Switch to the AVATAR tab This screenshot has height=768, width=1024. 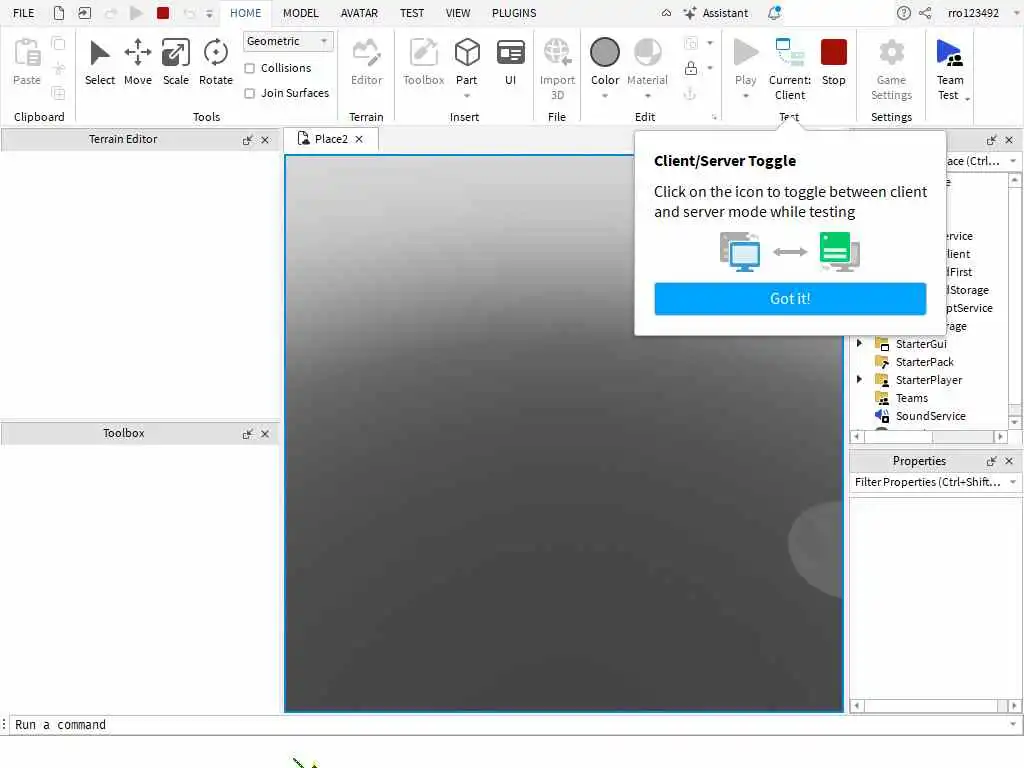(x=359, y=13)
